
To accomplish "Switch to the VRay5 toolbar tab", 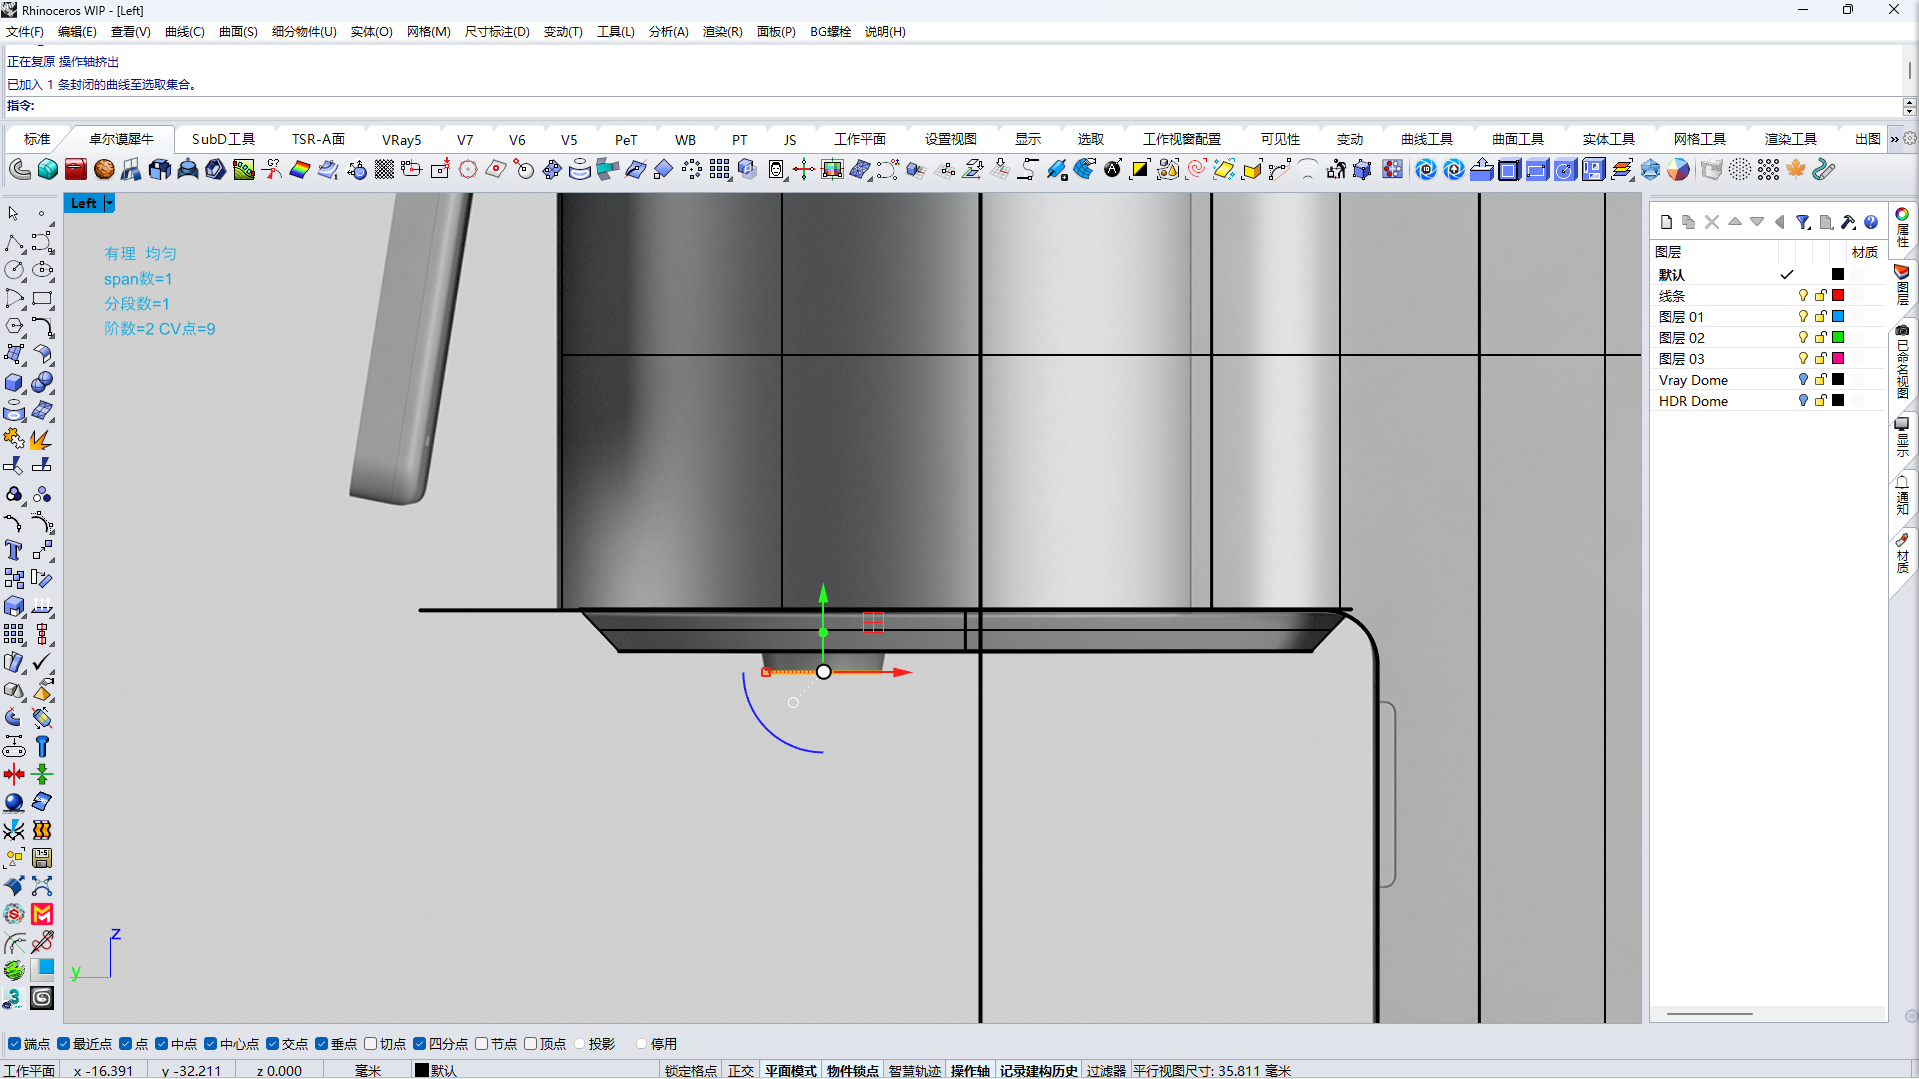I will (402, 140).
